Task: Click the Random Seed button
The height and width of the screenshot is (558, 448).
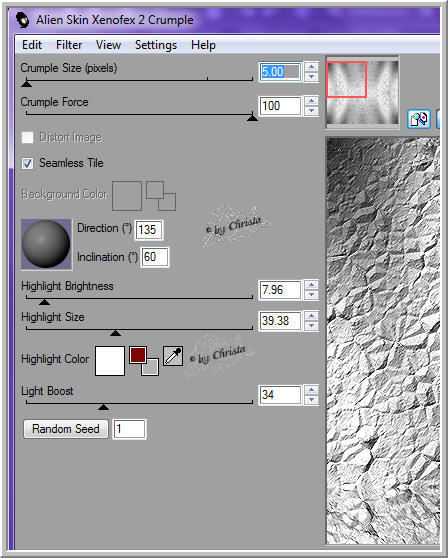Action: coord(66,429)
